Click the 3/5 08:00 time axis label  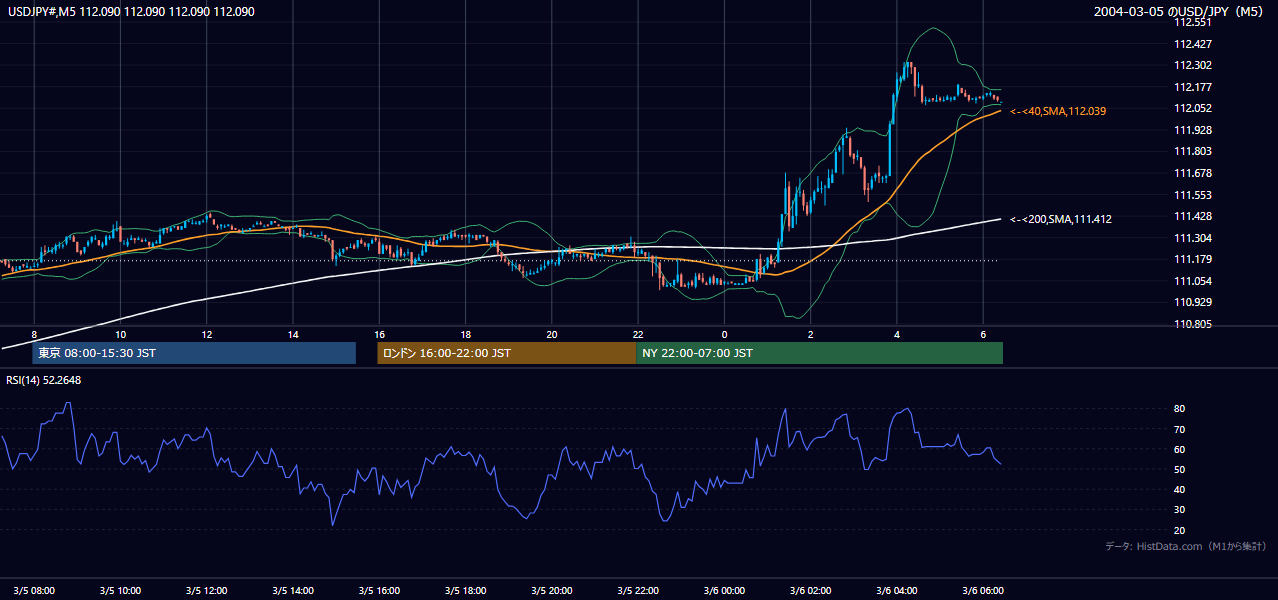(36, 590)
